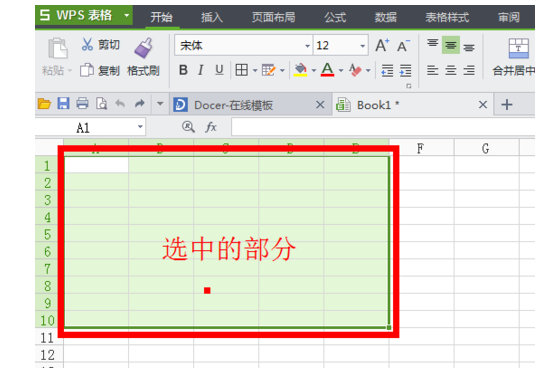
Task: Expand clear format dropdown arrow
Action: click(368, 71)
